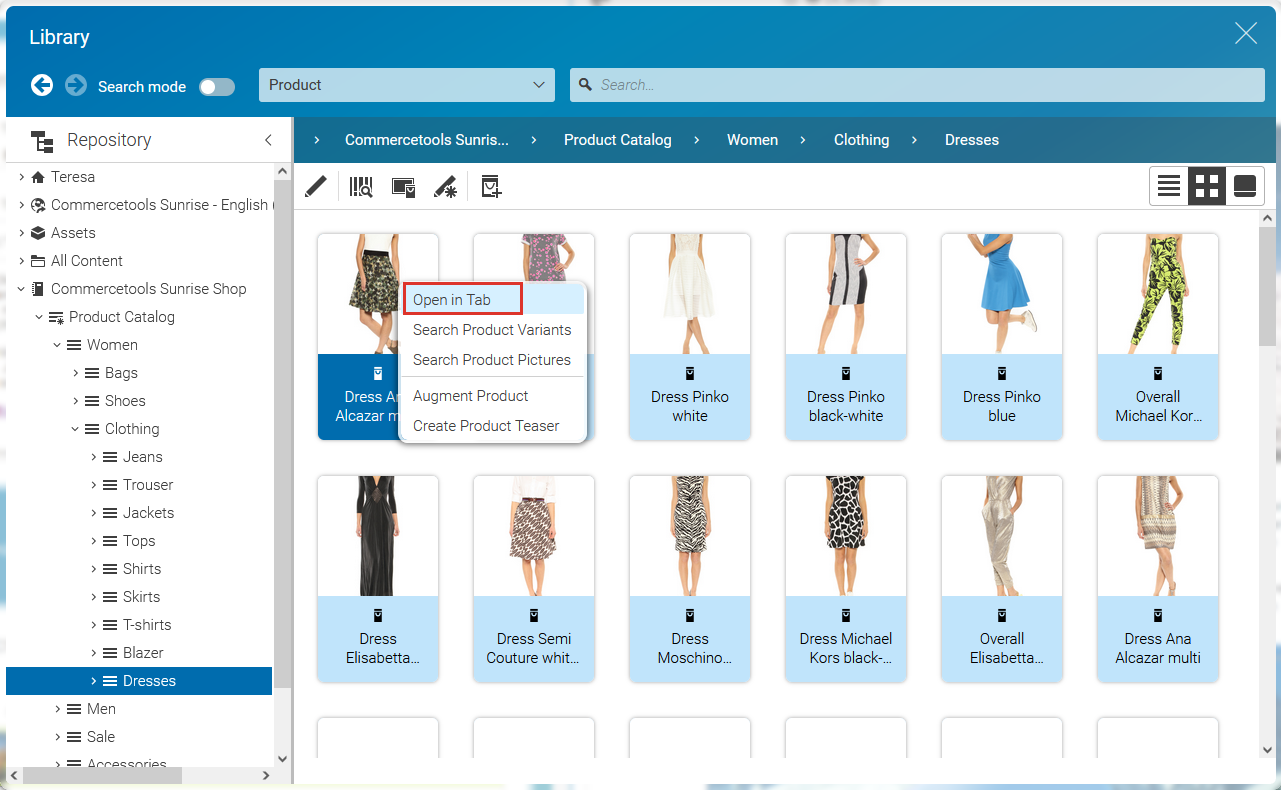Expand the Skirts tree node
The height and width of the screenshot is (790, 1281).
click(x=95, y=596)
